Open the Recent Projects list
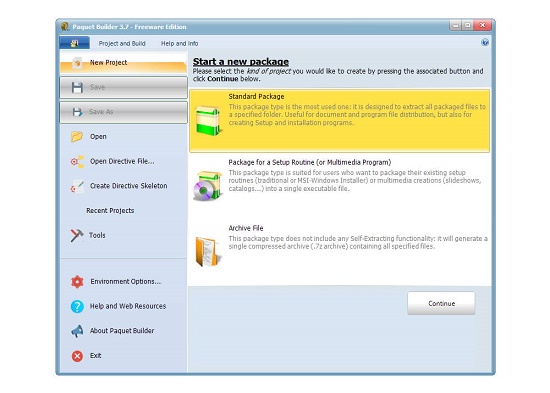Viewport: 550px width, 393px height. pos(110,211)
